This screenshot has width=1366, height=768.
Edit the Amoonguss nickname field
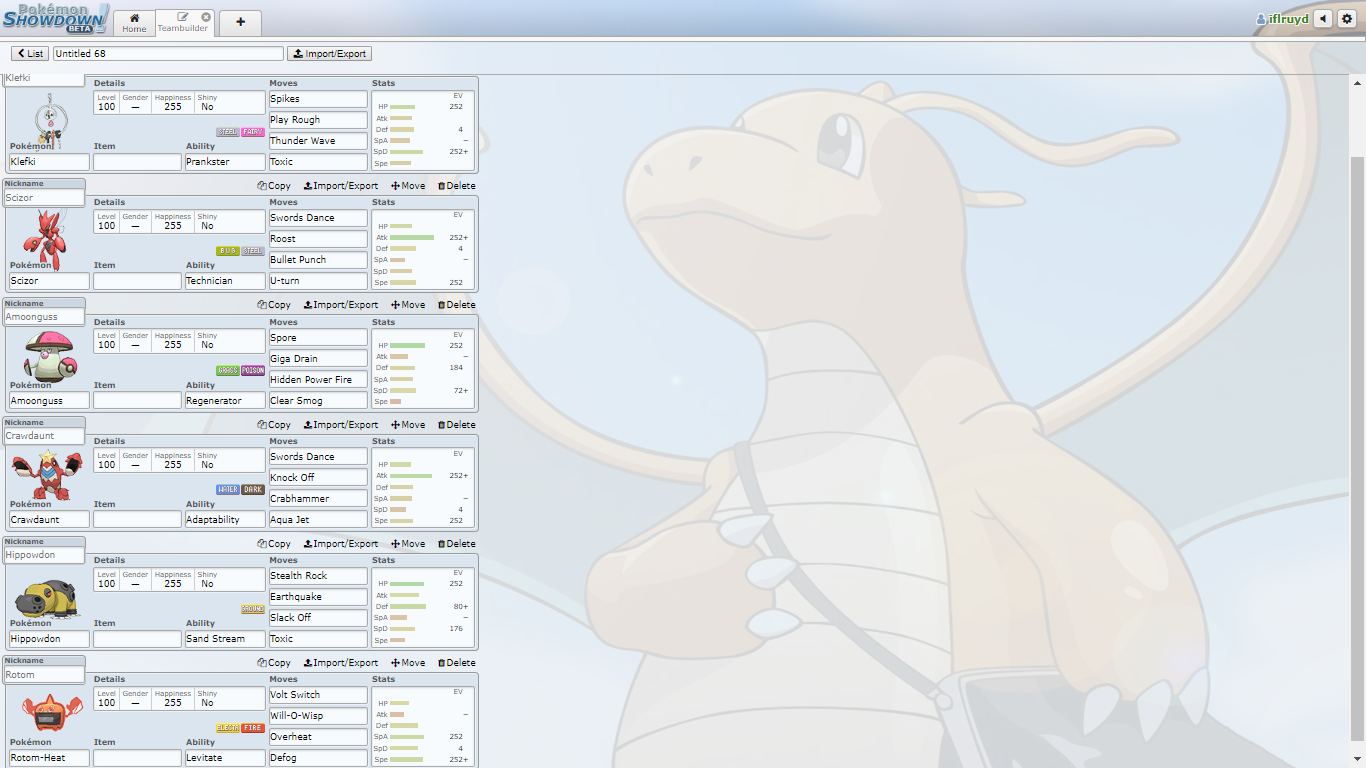click(44, 317)
